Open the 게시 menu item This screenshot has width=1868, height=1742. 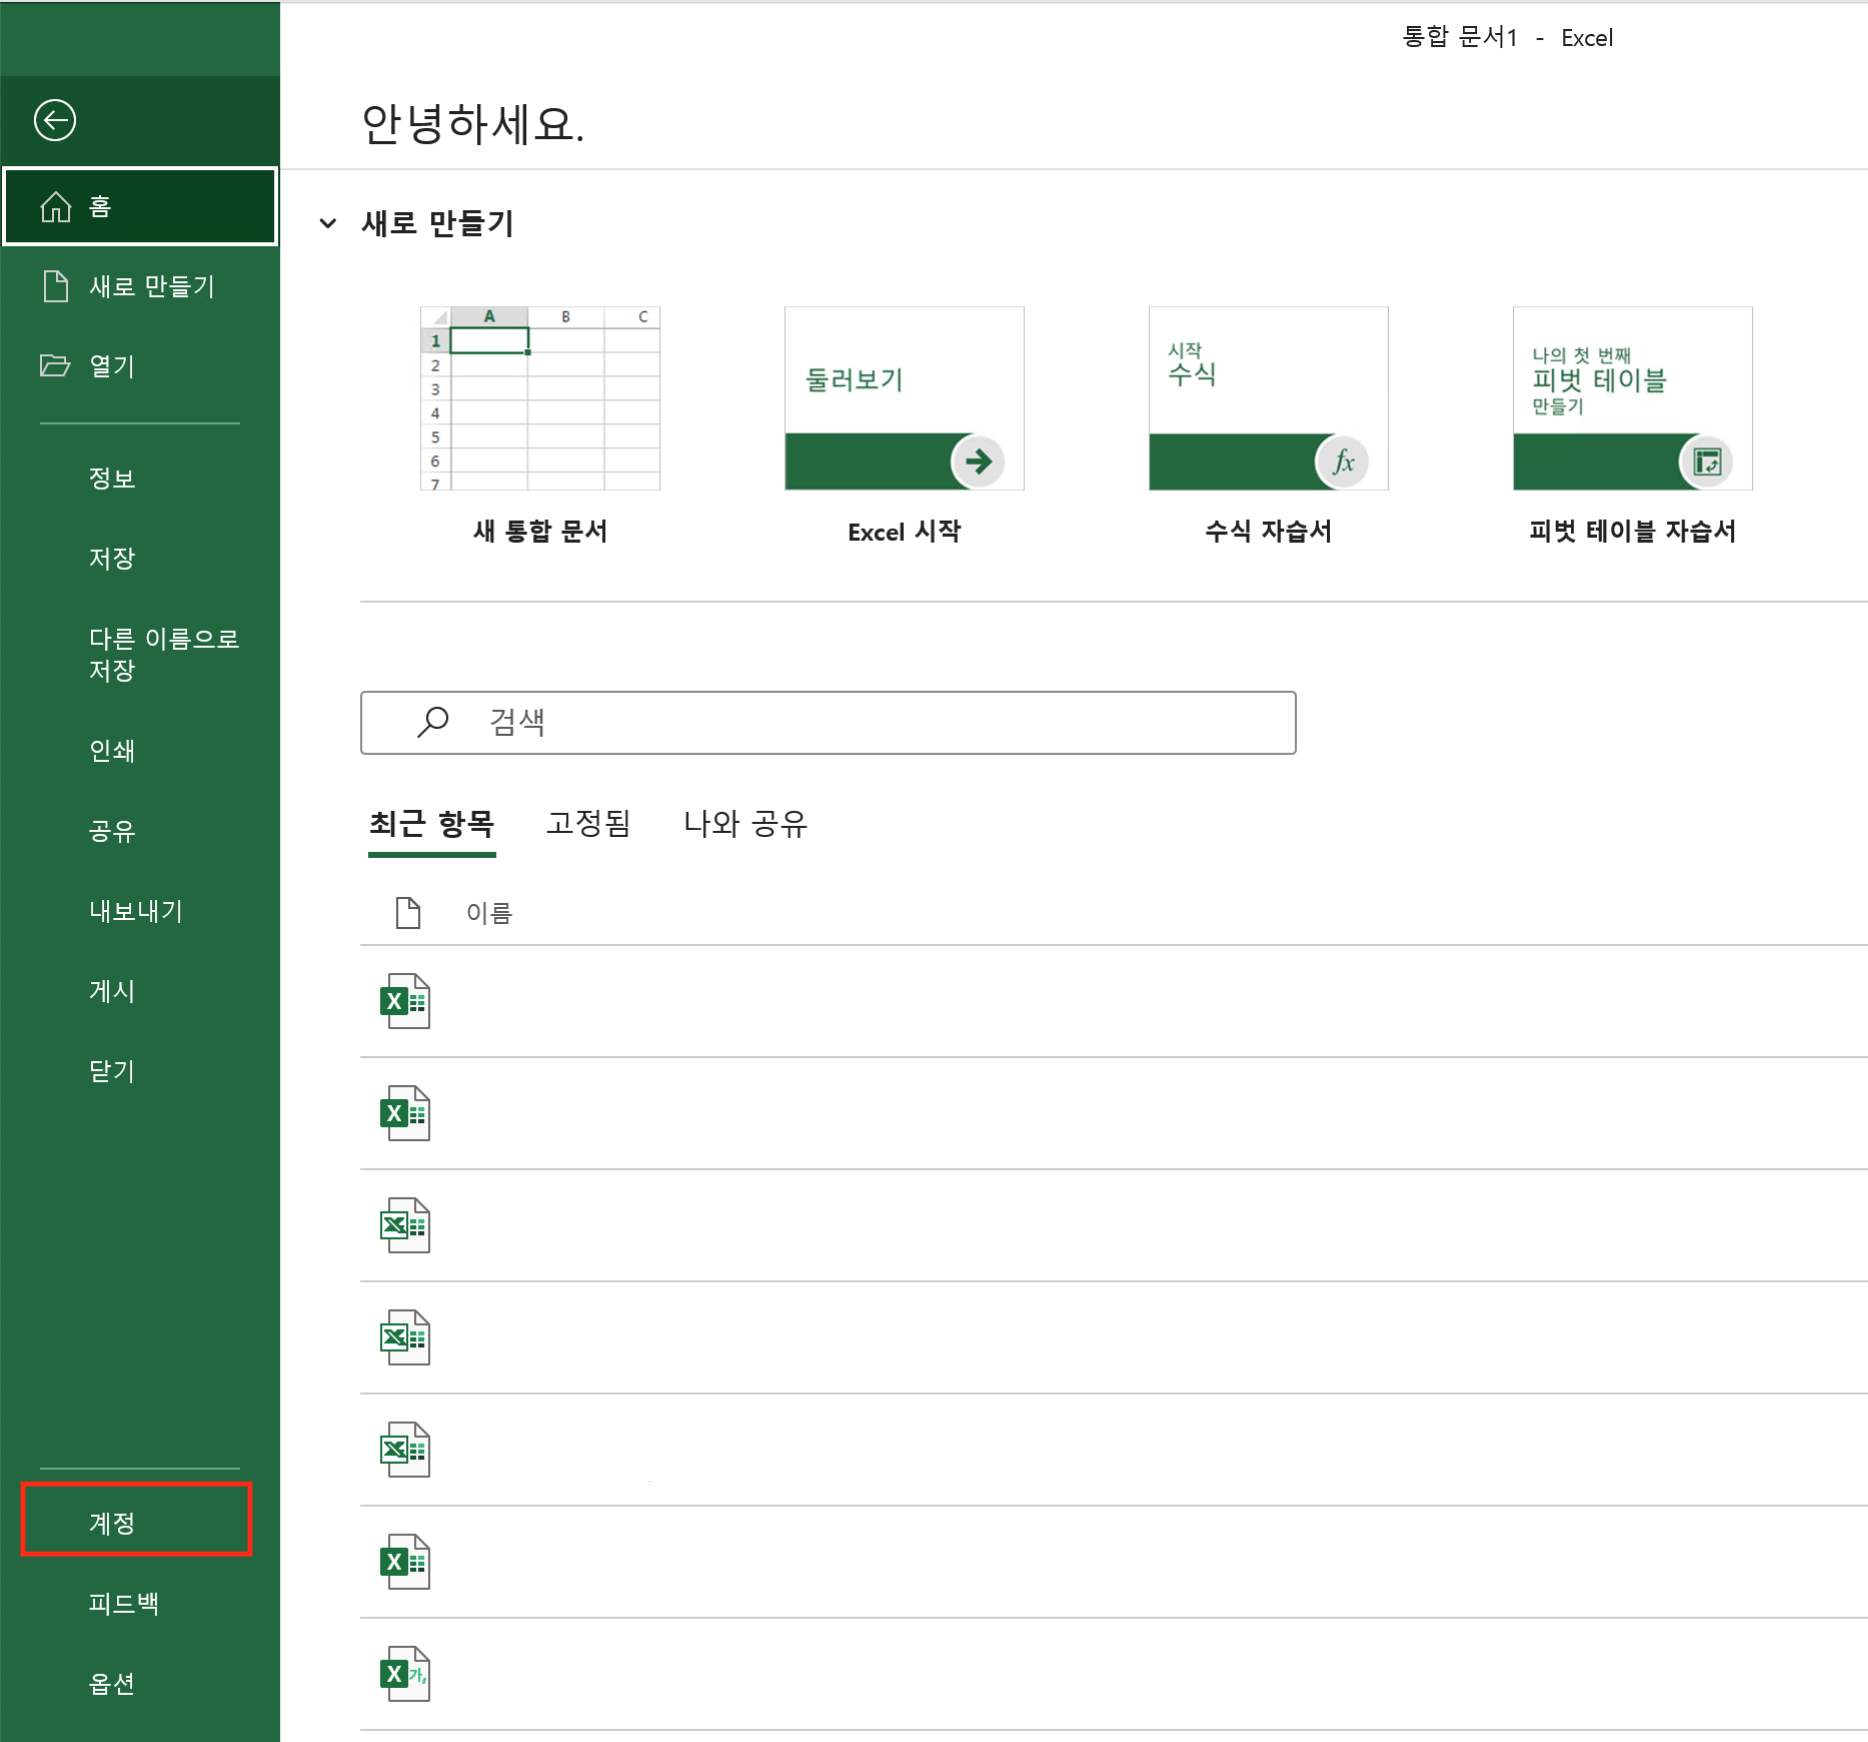(x=112, y=990)
